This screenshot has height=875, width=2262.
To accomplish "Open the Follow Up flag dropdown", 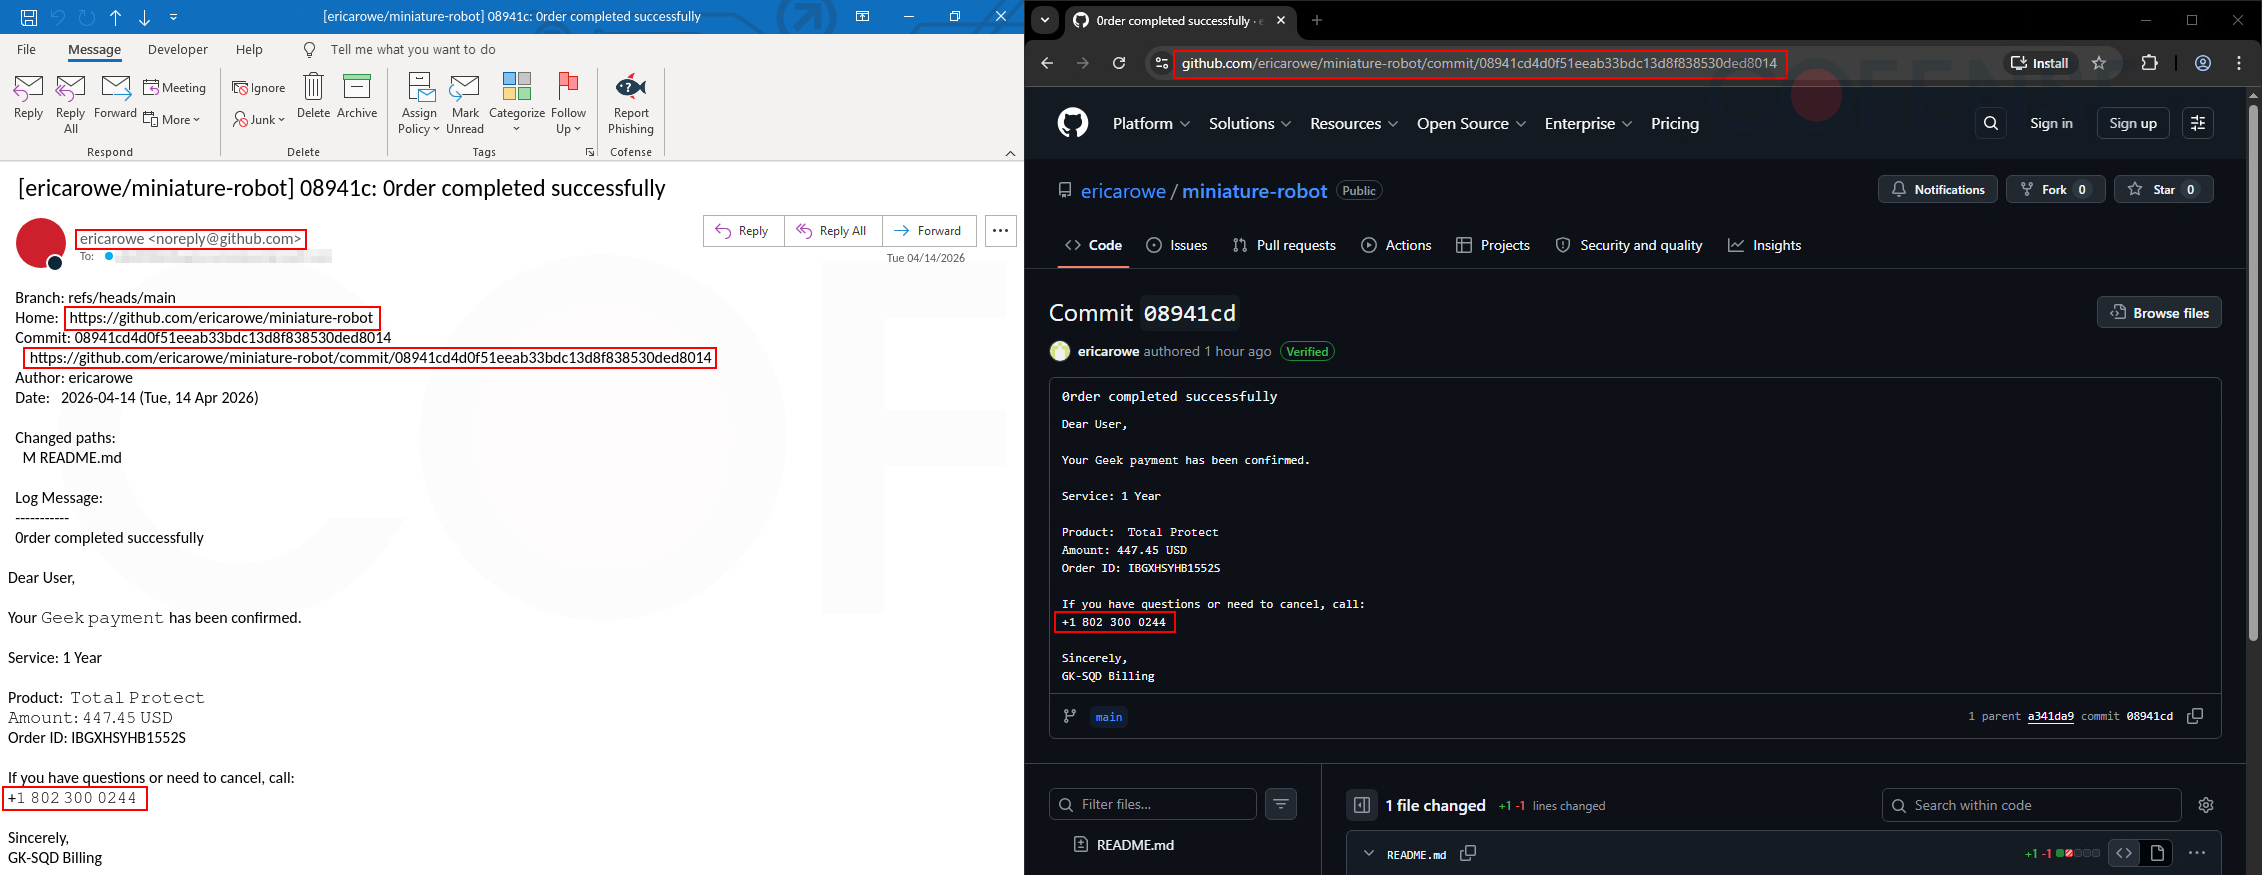I will [568, 104].
